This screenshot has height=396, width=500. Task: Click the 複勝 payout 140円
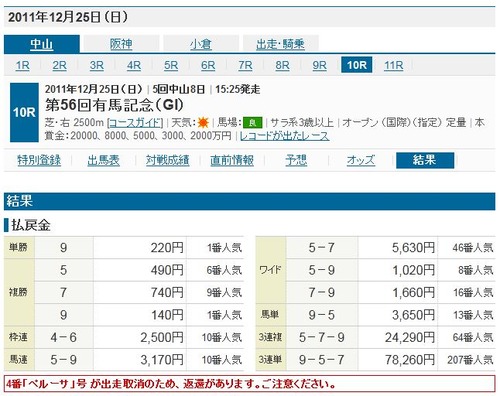click(167, 315)
